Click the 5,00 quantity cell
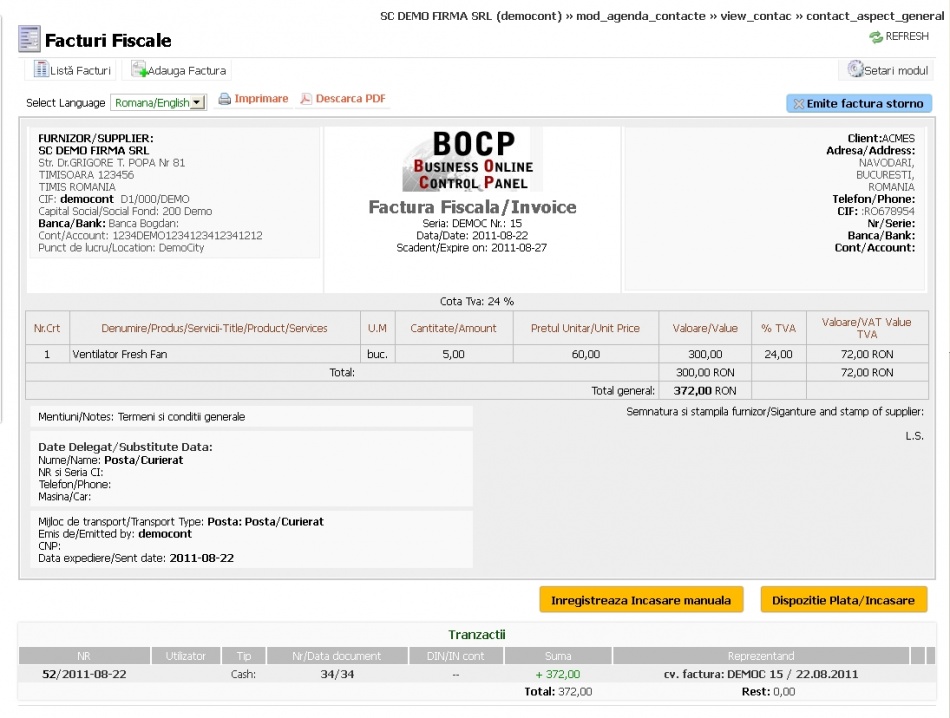This screenshot has width=950, height=718. (453, 354)
